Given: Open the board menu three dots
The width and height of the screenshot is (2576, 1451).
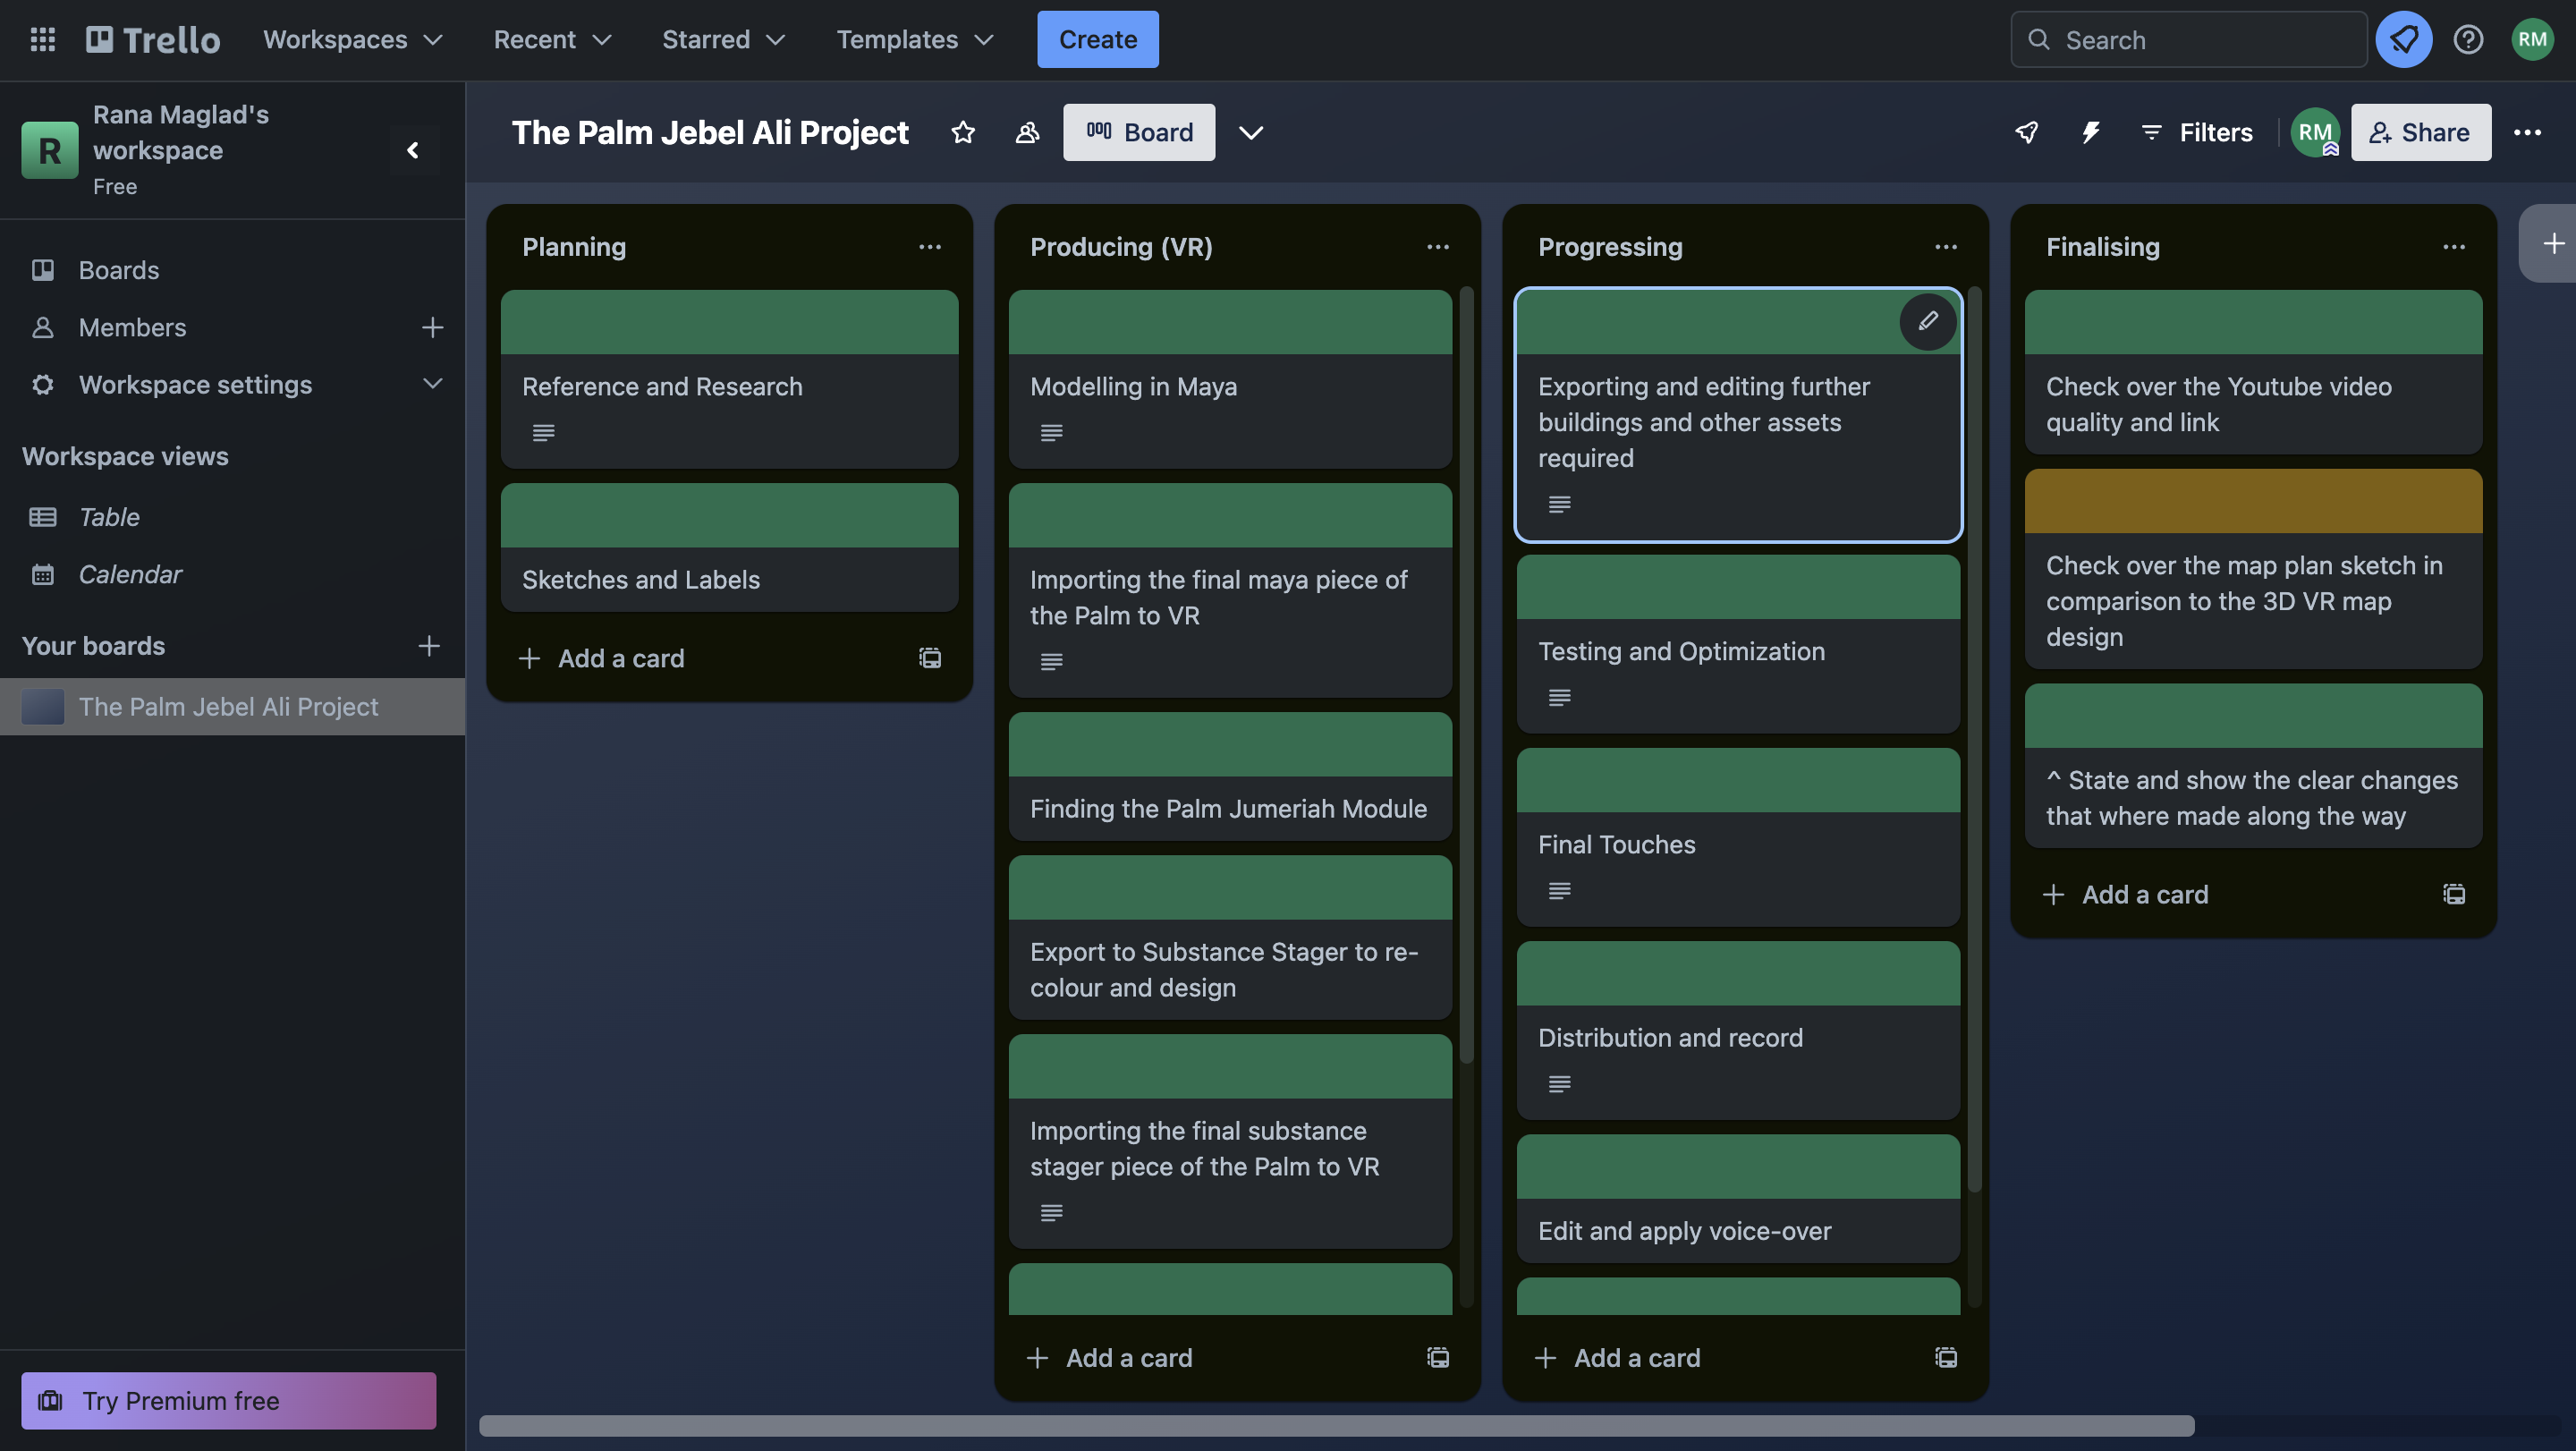Looking at the screenshot, I should (x=2527, y=132).
